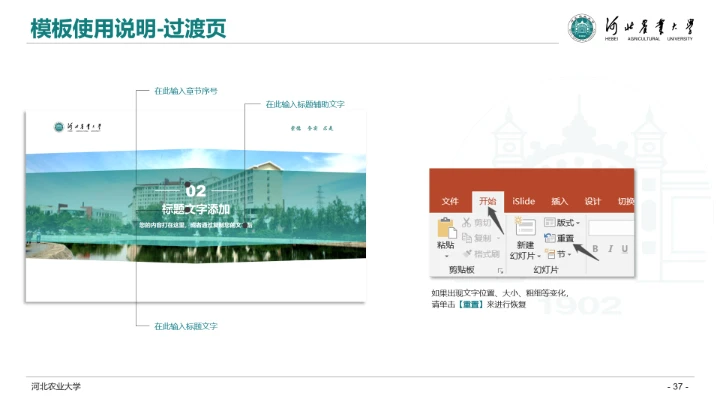This screenshot has height=405, width=720.
Task: Click the 剪切 (Cut) scissors icon
Action: pyautogui.click(x=467, y=223)
